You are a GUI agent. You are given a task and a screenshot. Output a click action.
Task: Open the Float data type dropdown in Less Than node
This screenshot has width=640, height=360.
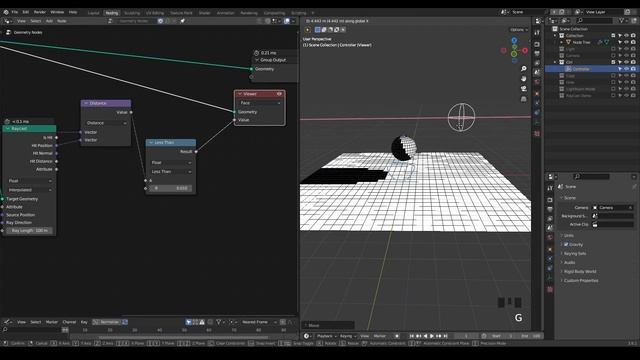[171, 162]
